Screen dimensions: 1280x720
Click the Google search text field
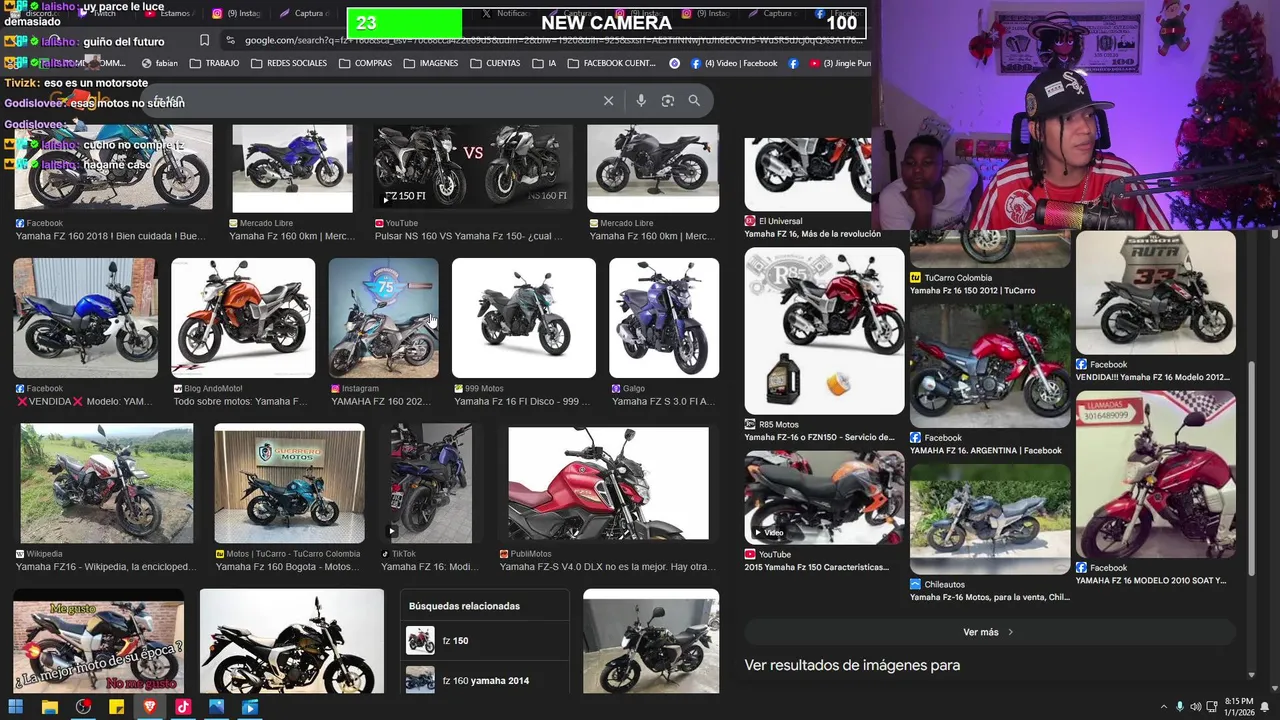click(370, 101)
